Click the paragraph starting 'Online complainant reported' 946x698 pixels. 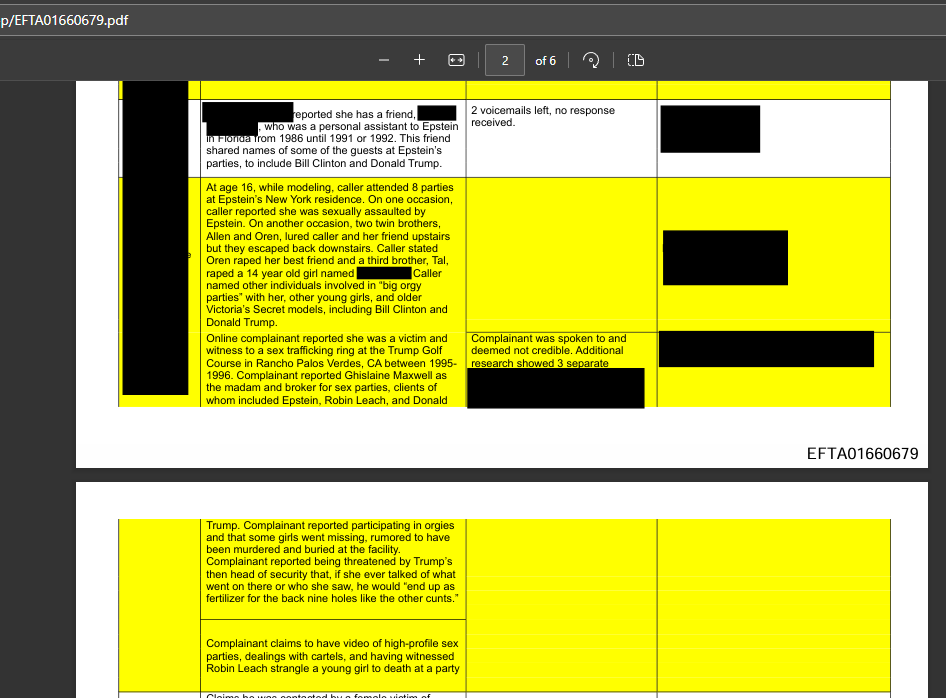click(330, 369)
